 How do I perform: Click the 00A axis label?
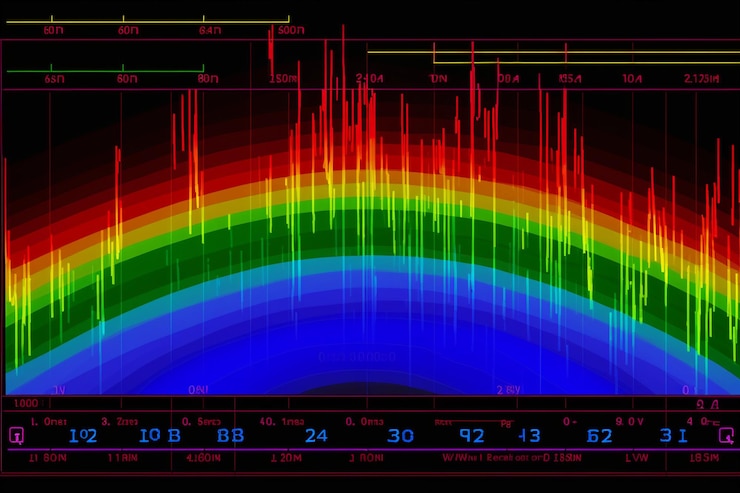click(508, 78)
